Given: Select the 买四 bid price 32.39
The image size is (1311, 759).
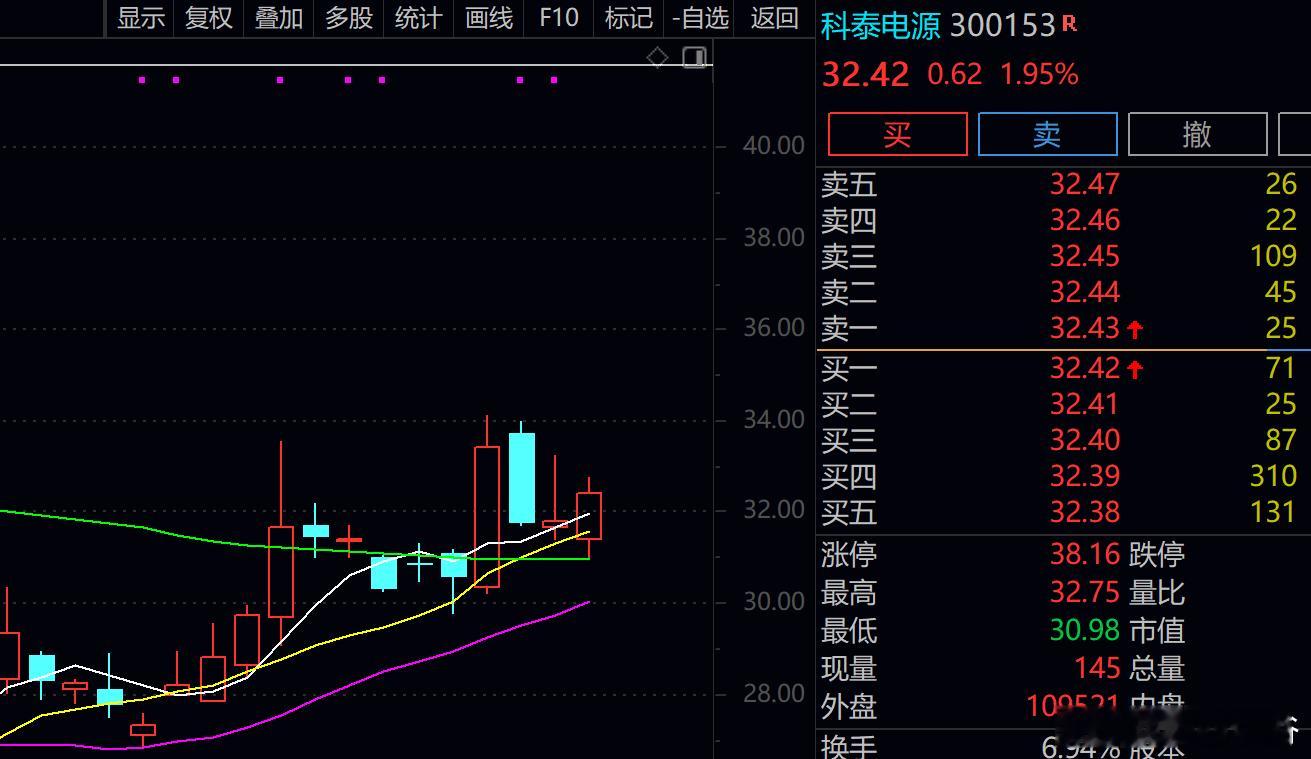Looking at the screenshot, I should point(1085,476).
